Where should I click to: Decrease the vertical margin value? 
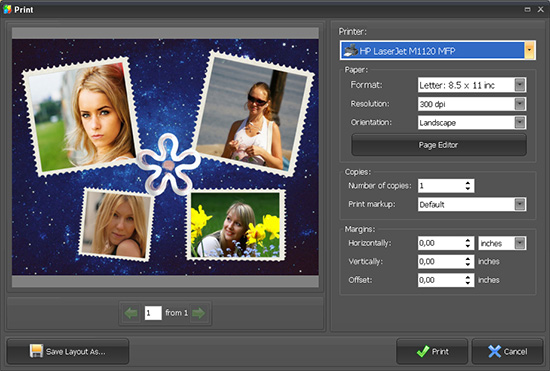click(x=468, y=264)
